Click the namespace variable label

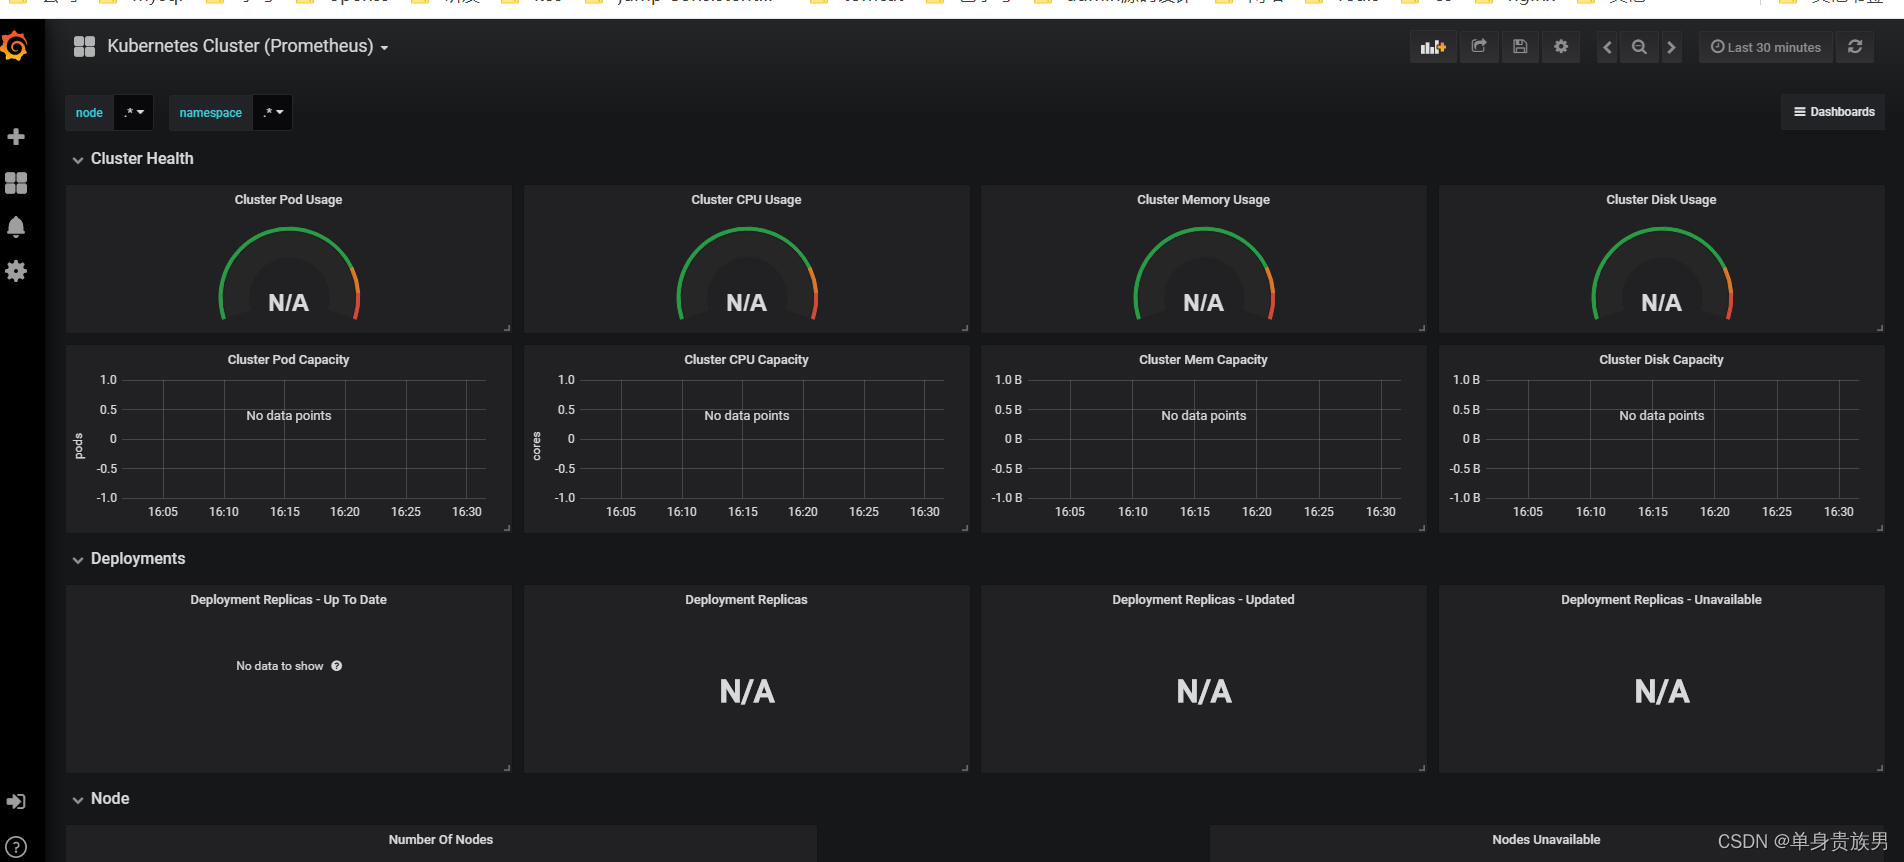210,113
